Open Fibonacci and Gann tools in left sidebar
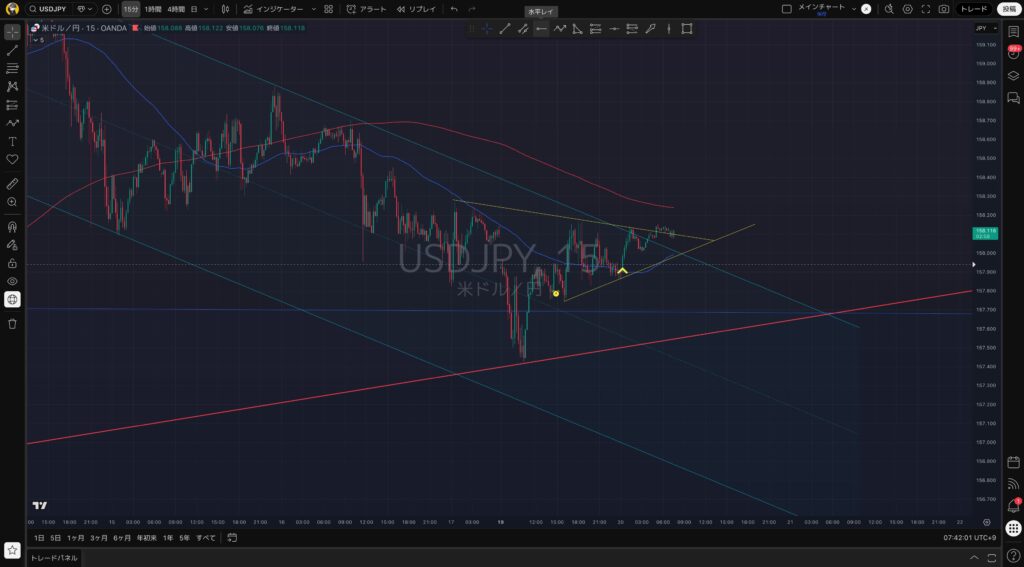Viewport: 1024px width, 567px height. [x=12, y=69]
